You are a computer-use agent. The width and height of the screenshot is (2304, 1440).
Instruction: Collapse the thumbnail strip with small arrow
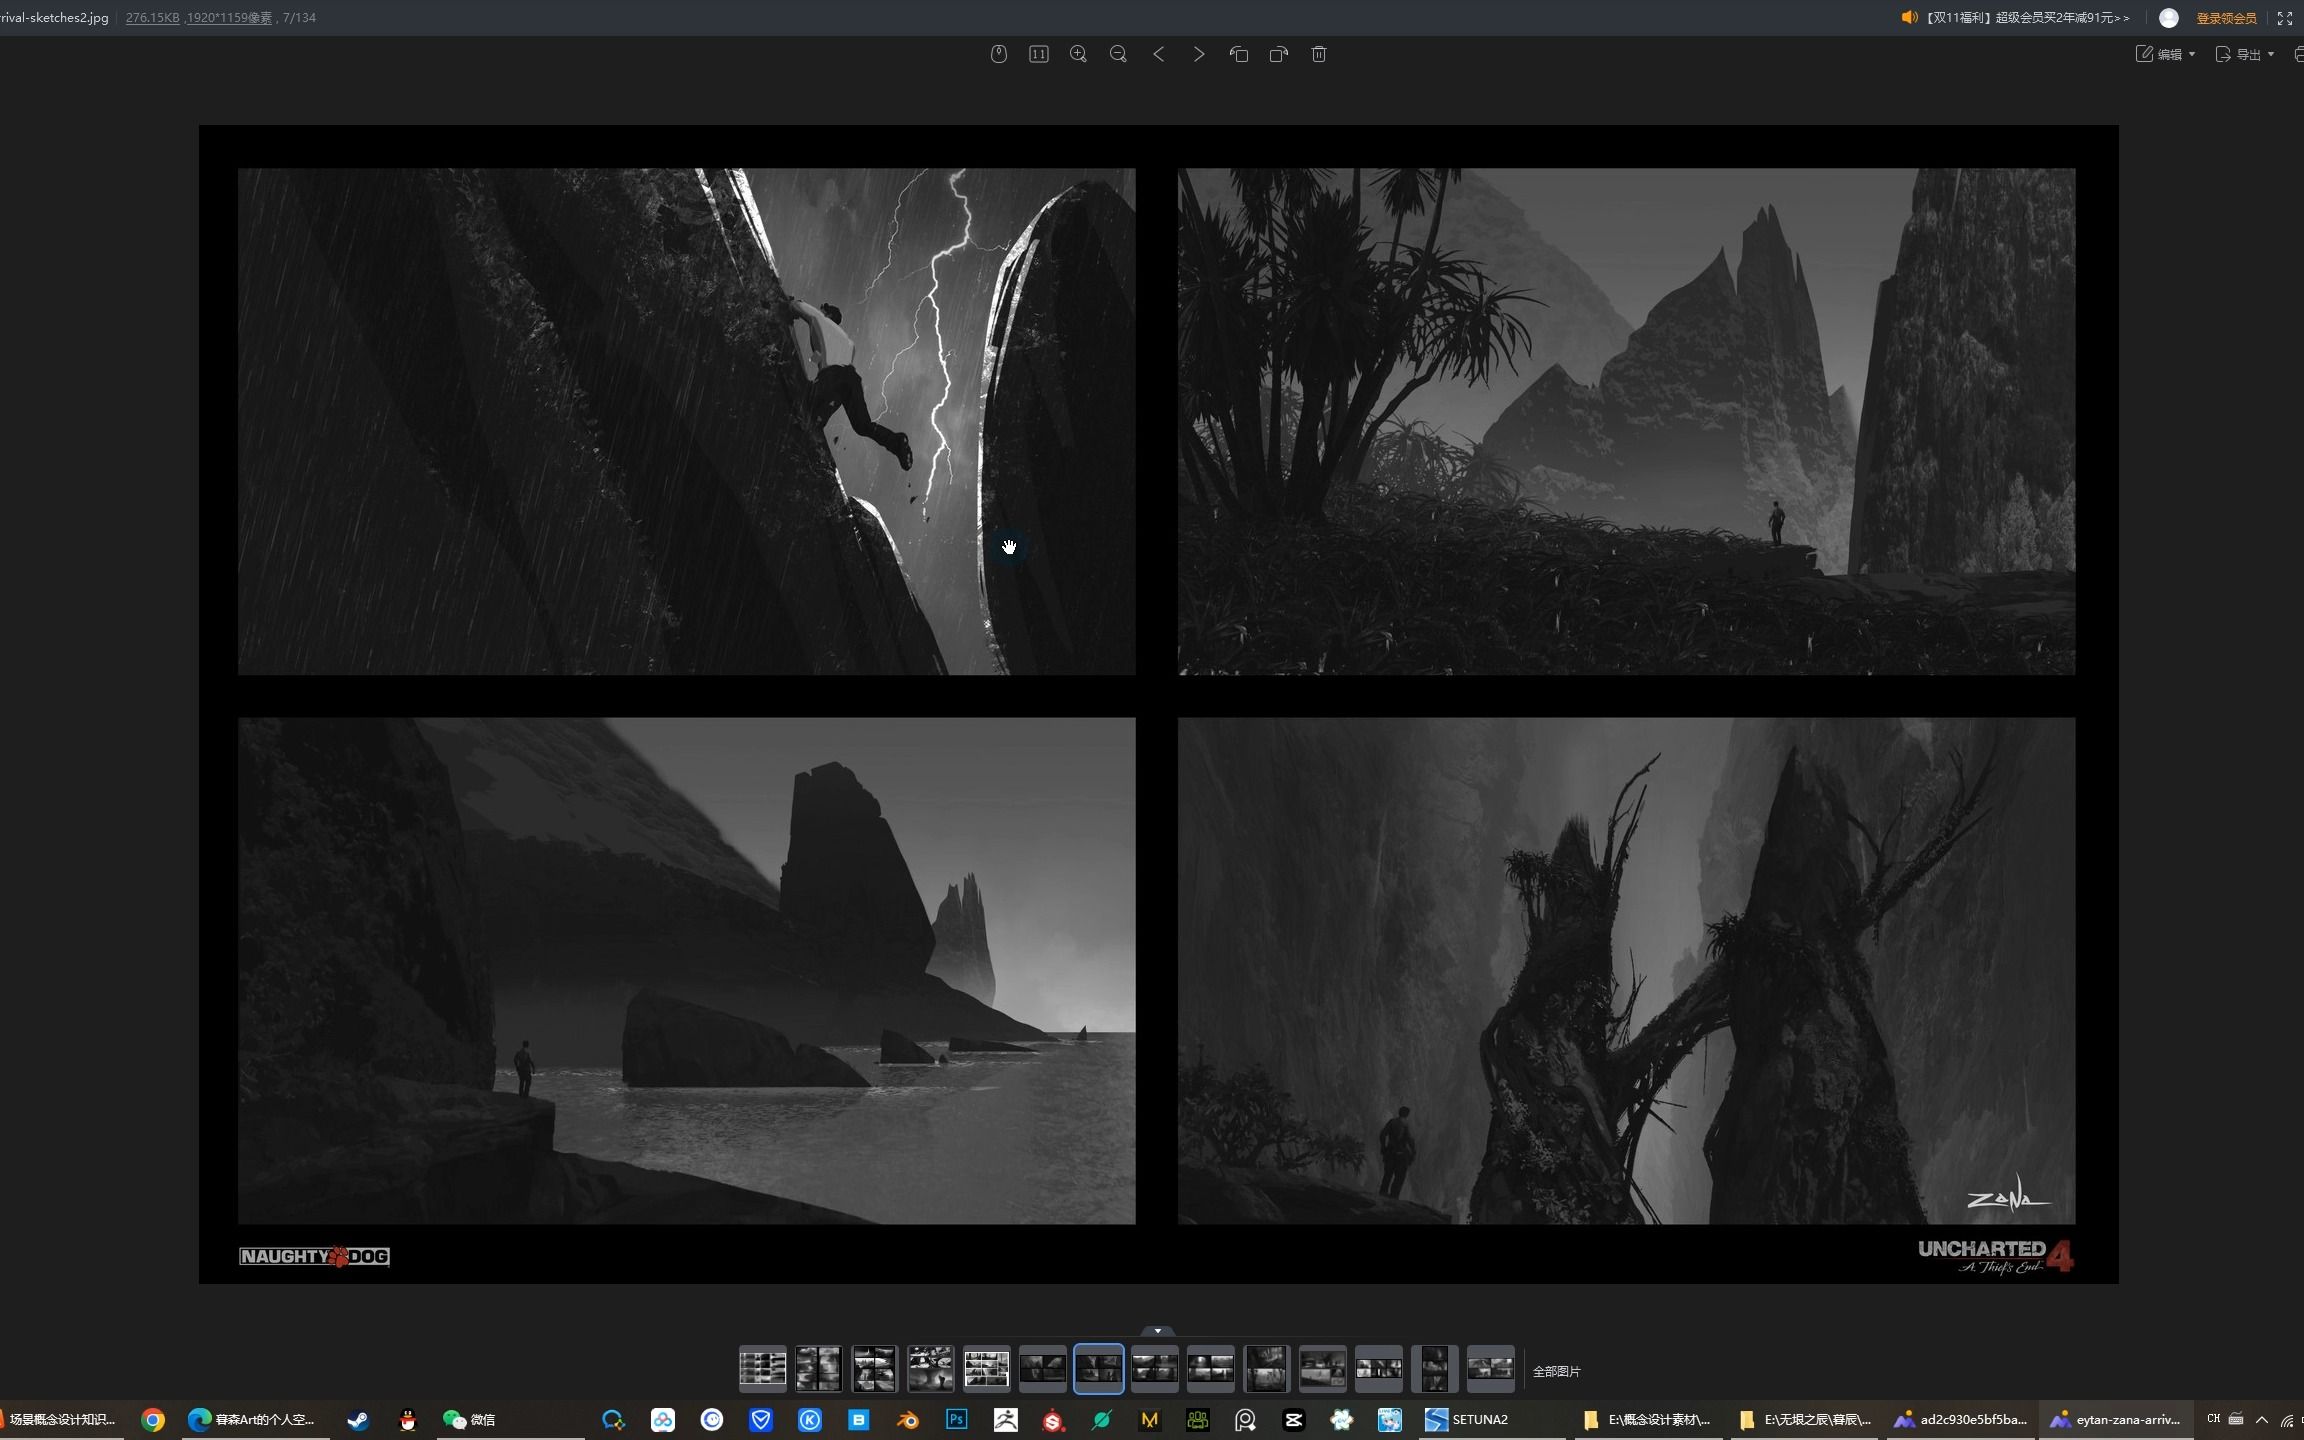pyautogui.click(x=1157, y=1331)
